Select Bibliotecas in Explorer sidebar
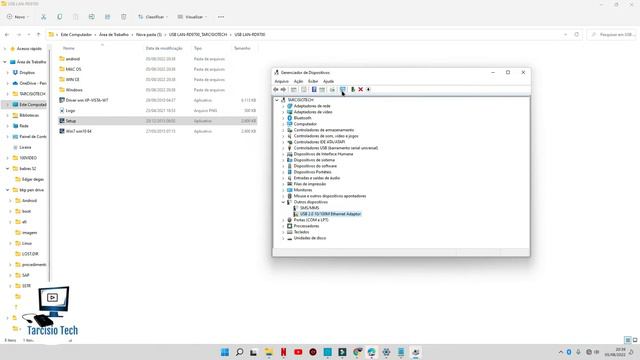This screenshot has height=360, width=640. pyautogui.click(x=29, y=116)
